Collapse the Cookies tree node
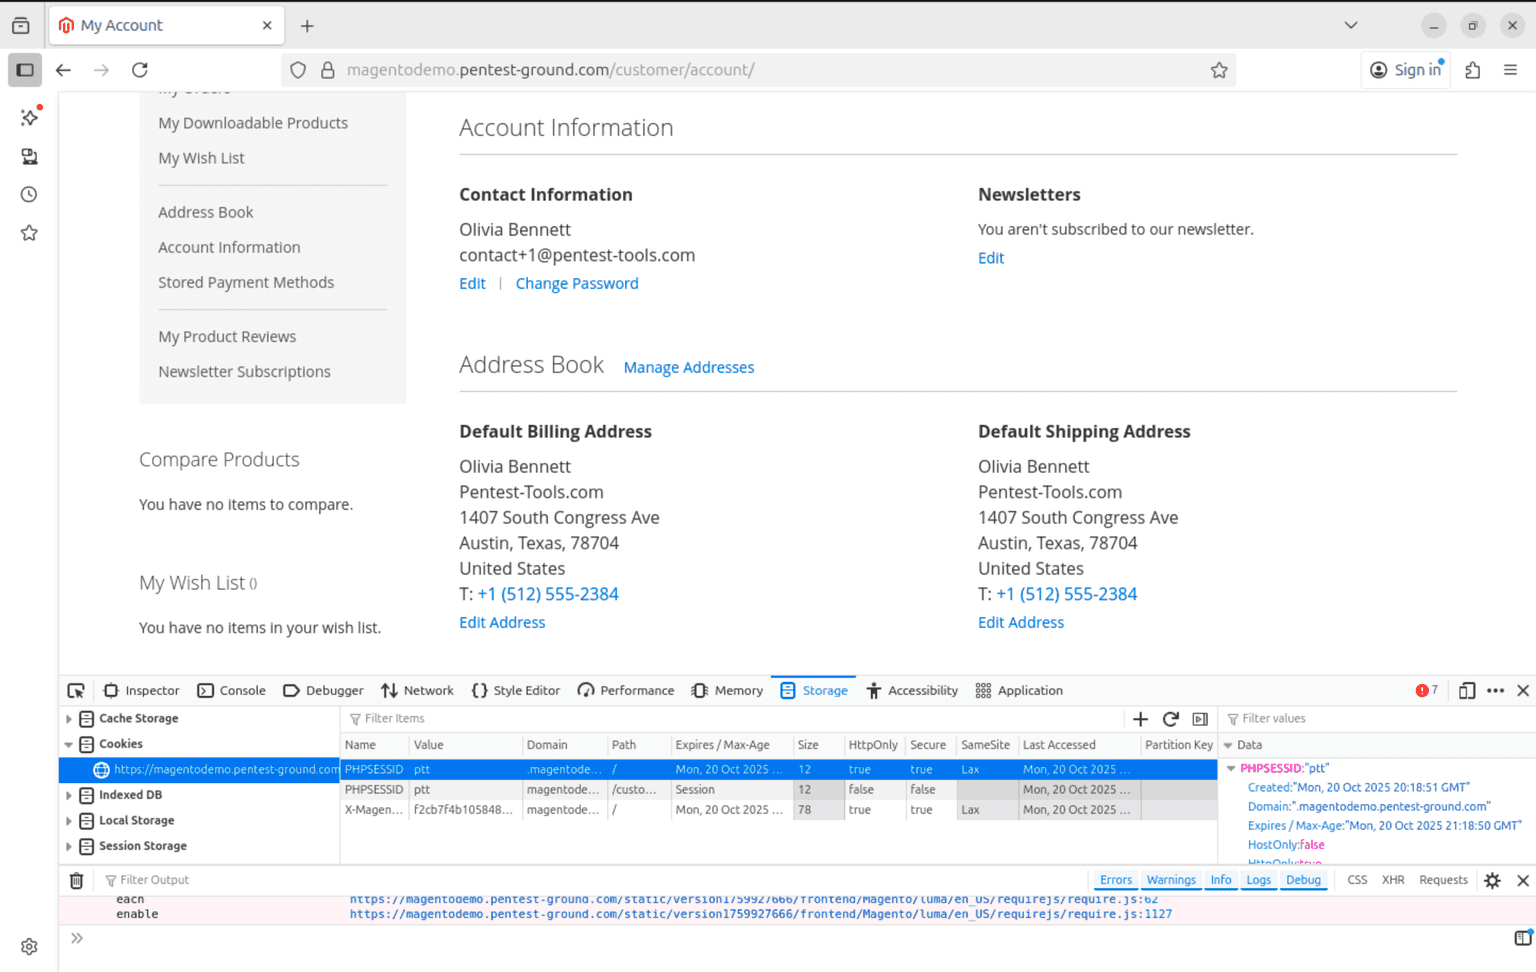This screenshot has height=972, width=1536. tap(69, 745)
